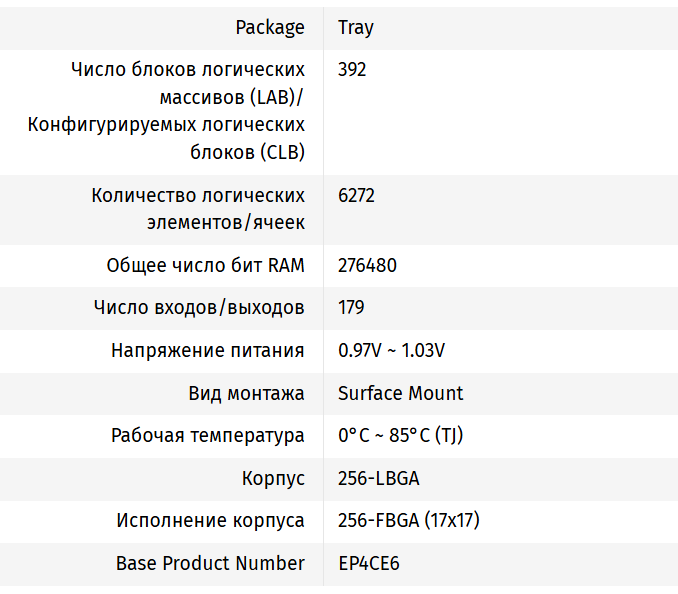The height and width of the screenshot is (594, 678).
Task: Select the I/O count value 179
Action: pyautogui.click(x=351, y=308)
